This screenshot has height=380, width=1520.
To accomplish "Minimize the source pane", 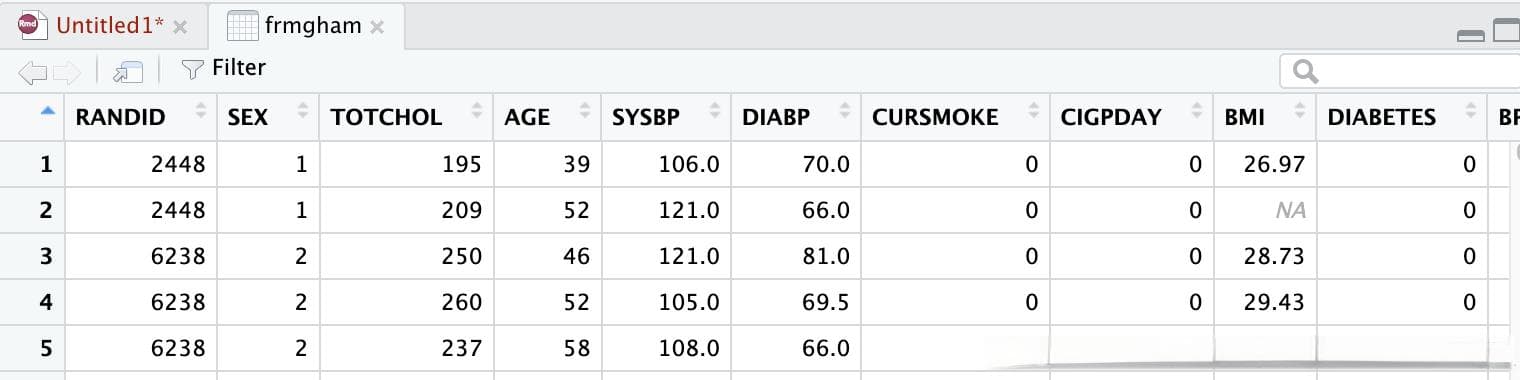I will point(1471,36).
